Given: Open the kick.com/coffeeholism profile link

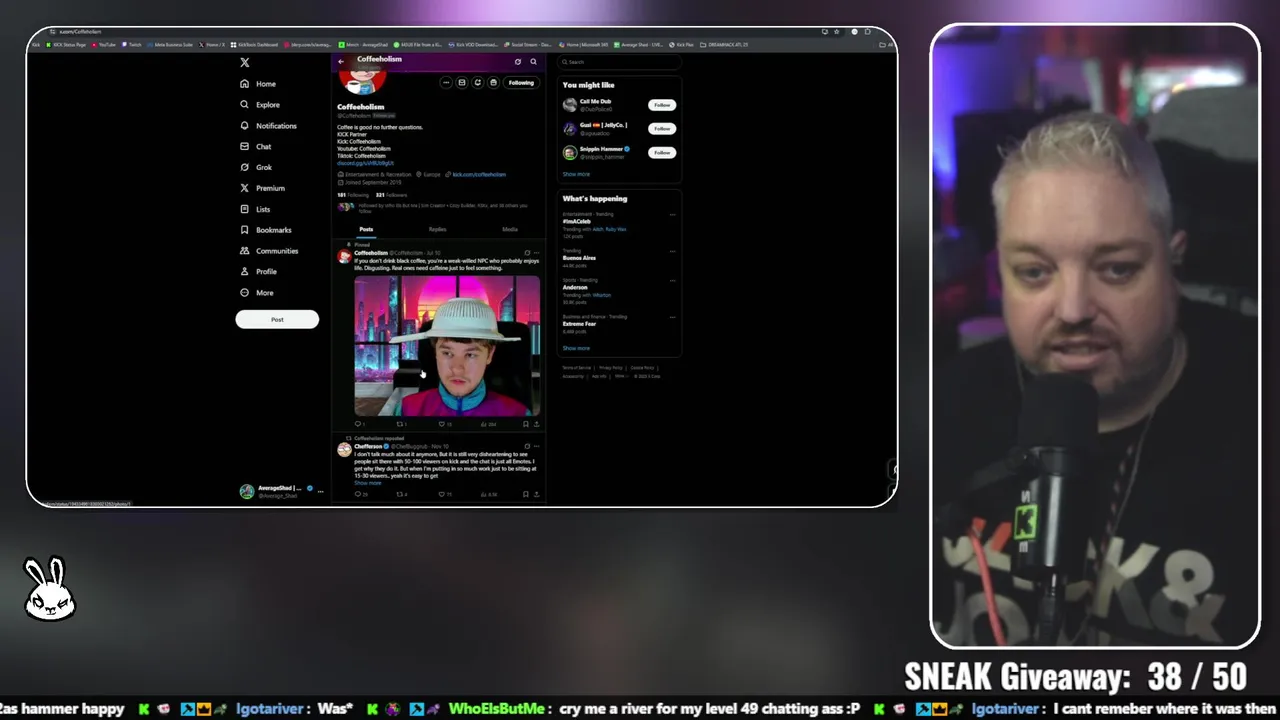Looking at the screenshot, I should [x=479, y=175].
